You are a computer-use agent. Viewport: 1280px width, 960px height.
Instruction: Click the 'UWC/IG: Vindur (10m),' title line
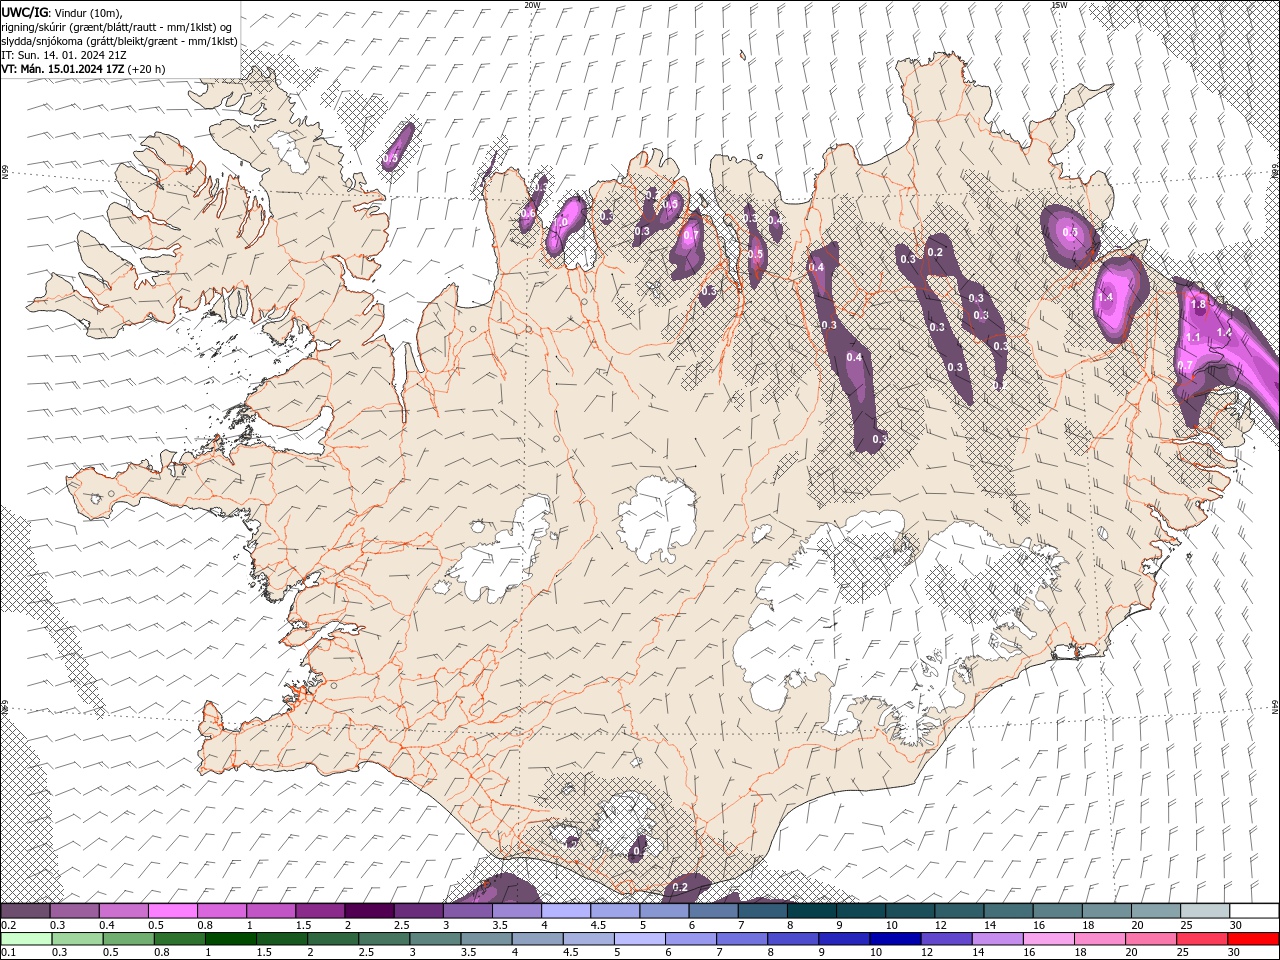[60, 12]
